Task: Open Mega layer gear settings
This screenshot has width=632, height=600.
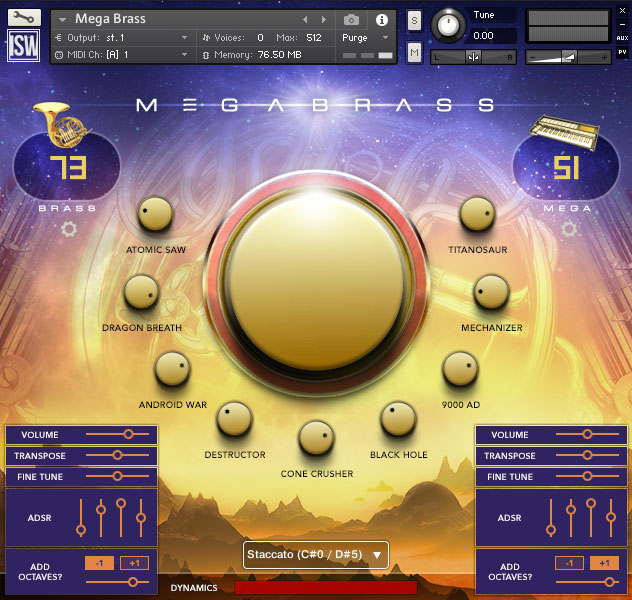Action: pyautogui.click(x=569, y=229)
